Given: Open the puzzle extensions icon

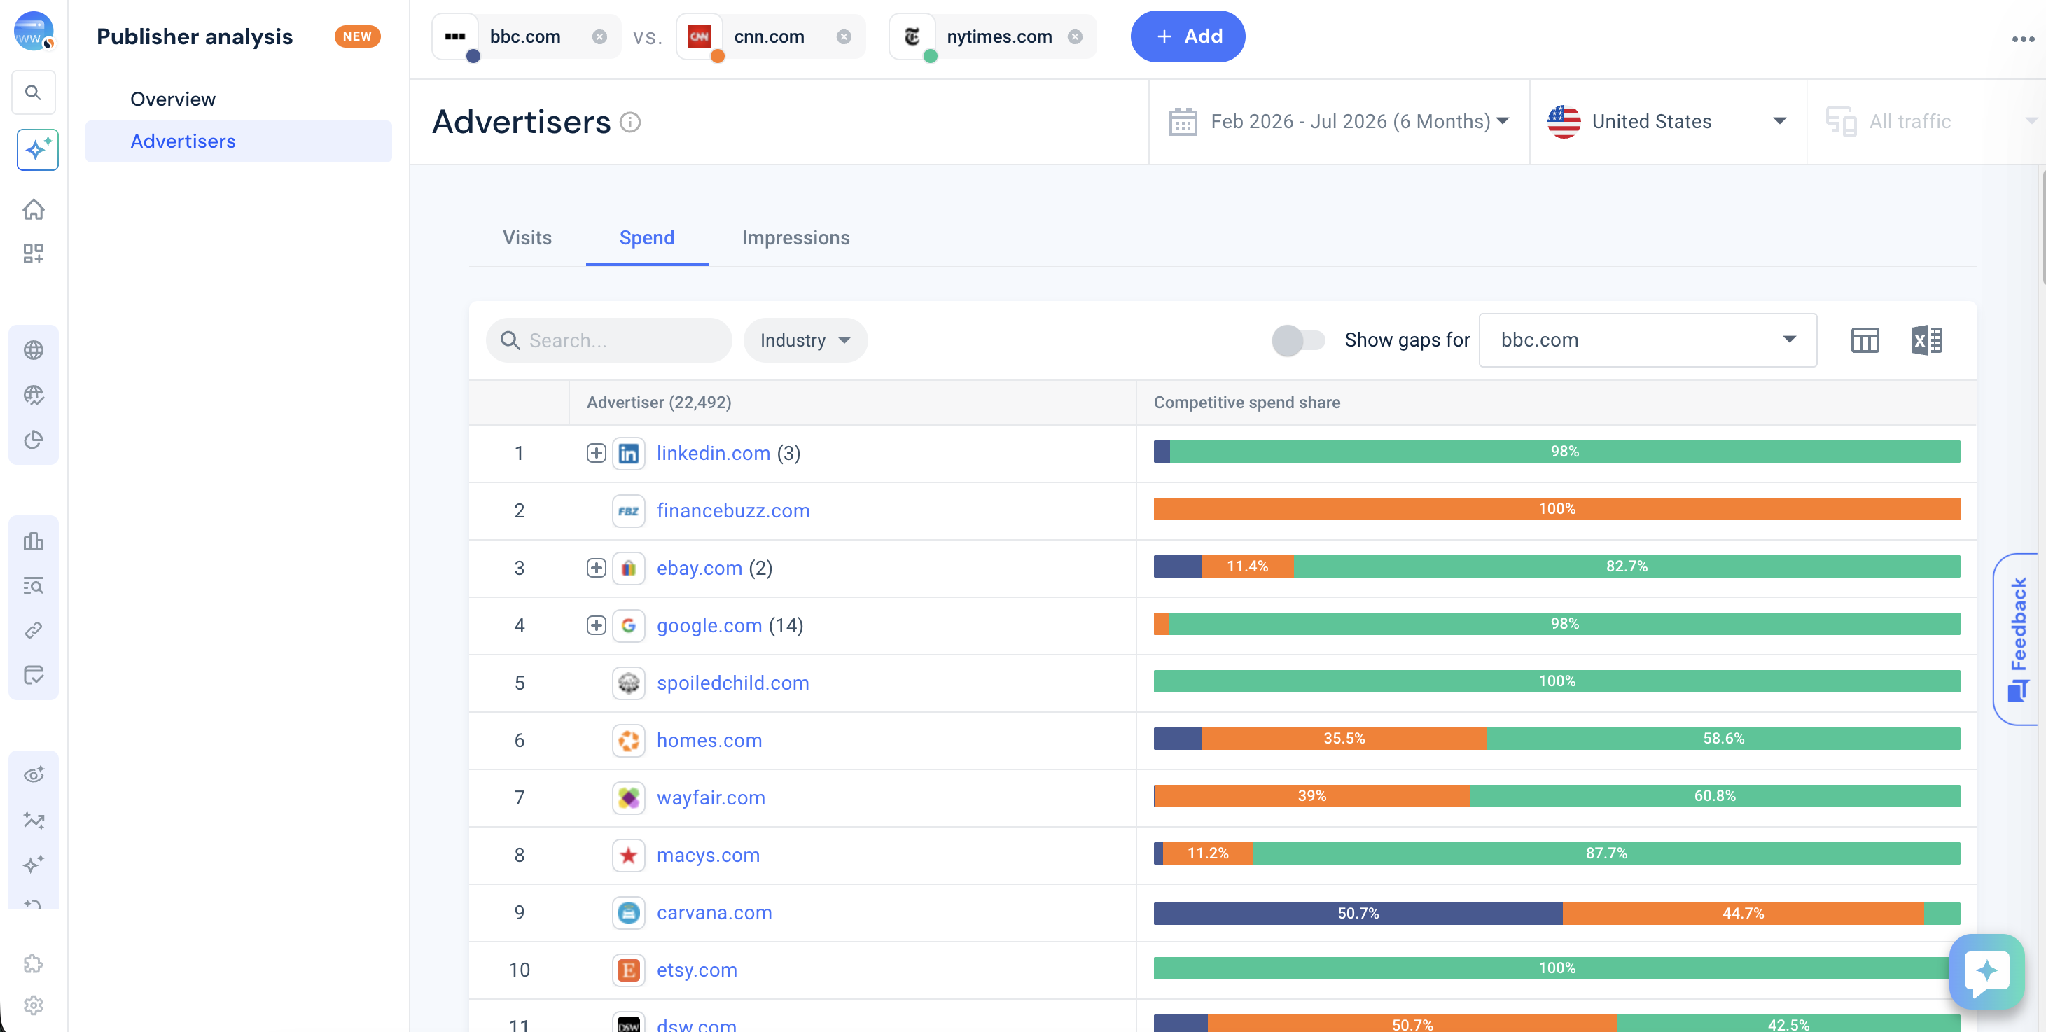Looking at the screenshot, I should coord(34,964).
